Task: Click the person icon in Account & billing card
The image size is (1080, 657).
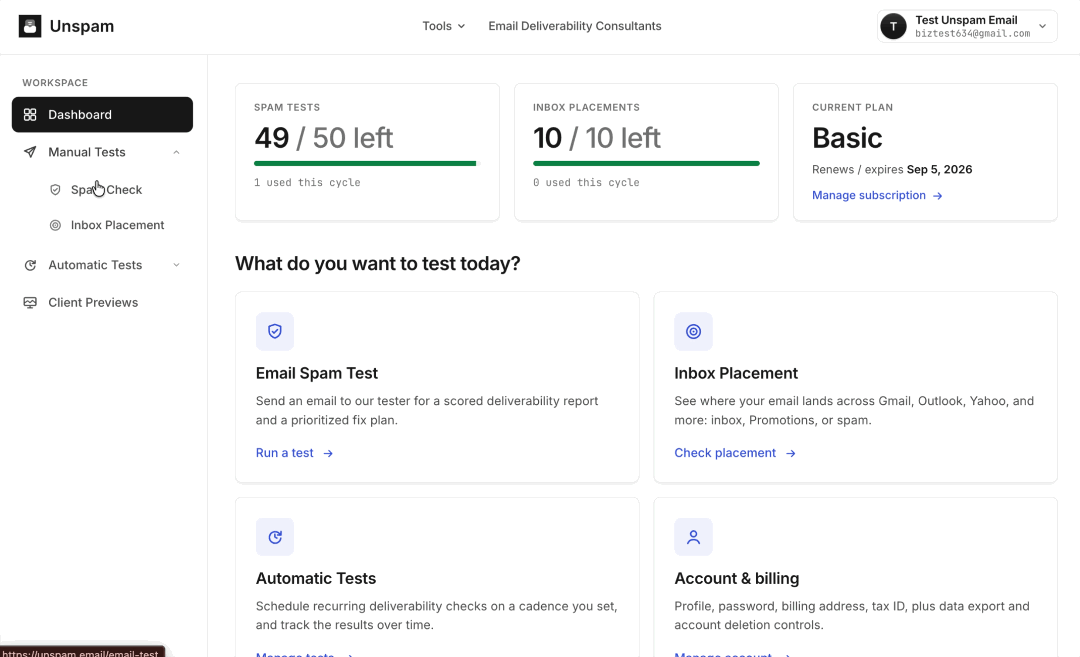Action: click(694, 537)
